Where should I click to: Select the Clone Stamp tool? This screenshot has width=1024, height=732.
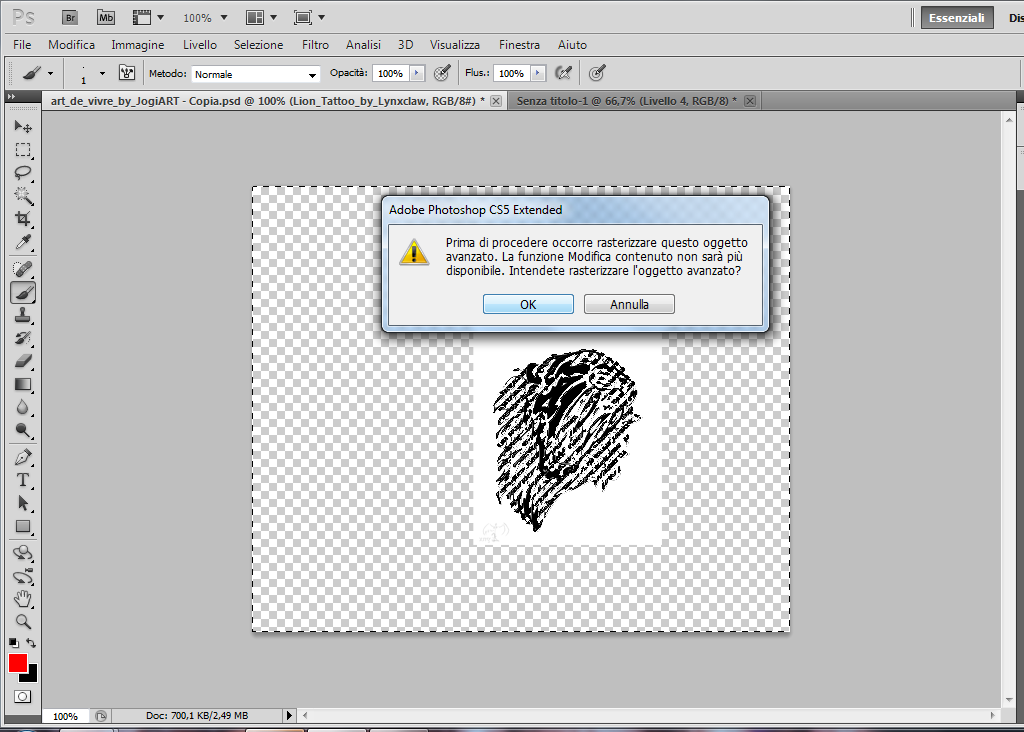23,315
